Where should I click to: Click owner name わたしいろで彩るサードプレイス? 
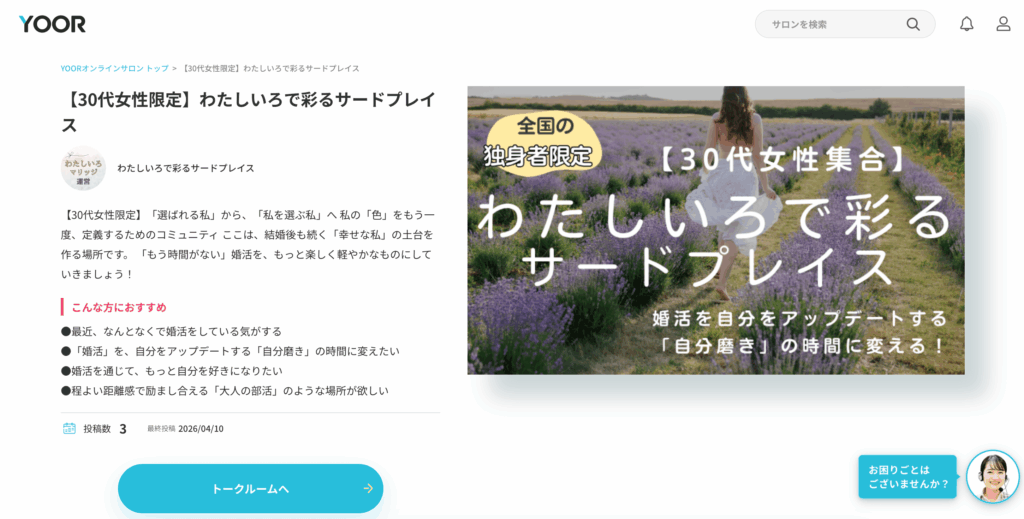(x=185, y=168)
